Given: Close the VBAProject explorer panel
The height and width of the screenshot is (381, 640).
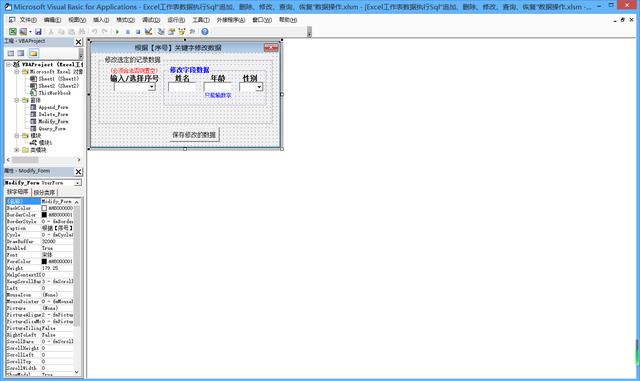Looking at the screenshot, I should 78,42.
